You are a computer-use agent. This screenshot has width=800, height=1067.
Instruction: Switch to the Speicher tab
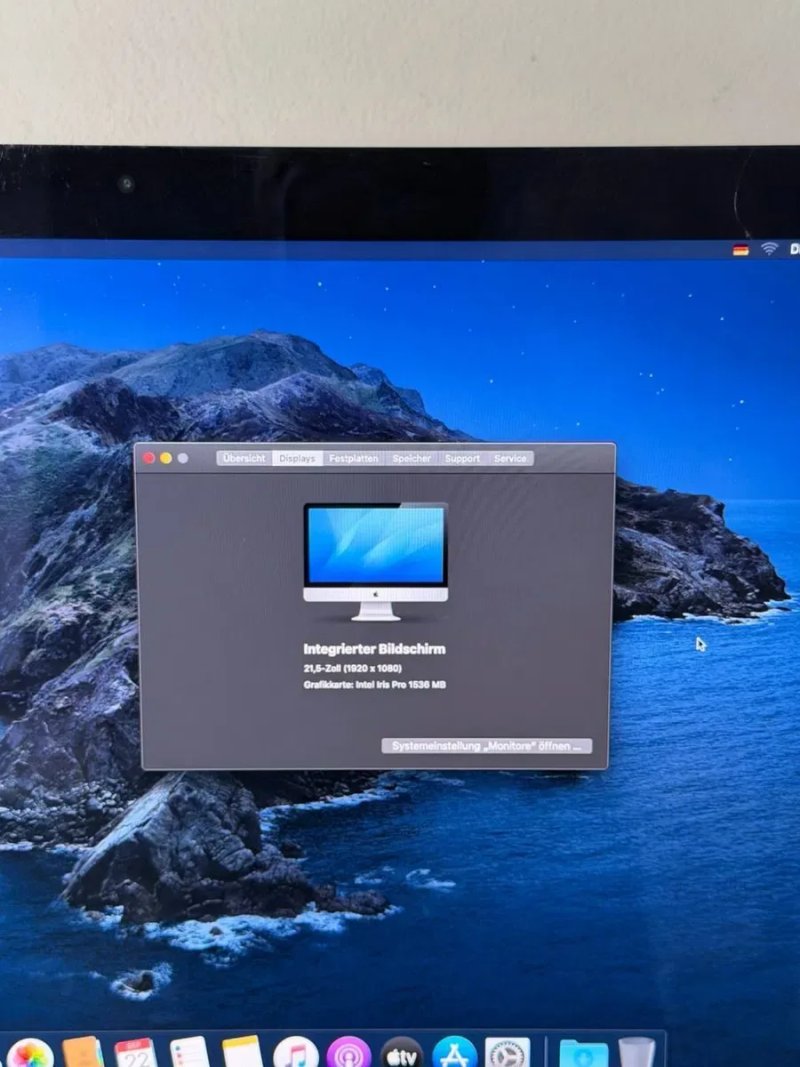[x=412, y=459]
